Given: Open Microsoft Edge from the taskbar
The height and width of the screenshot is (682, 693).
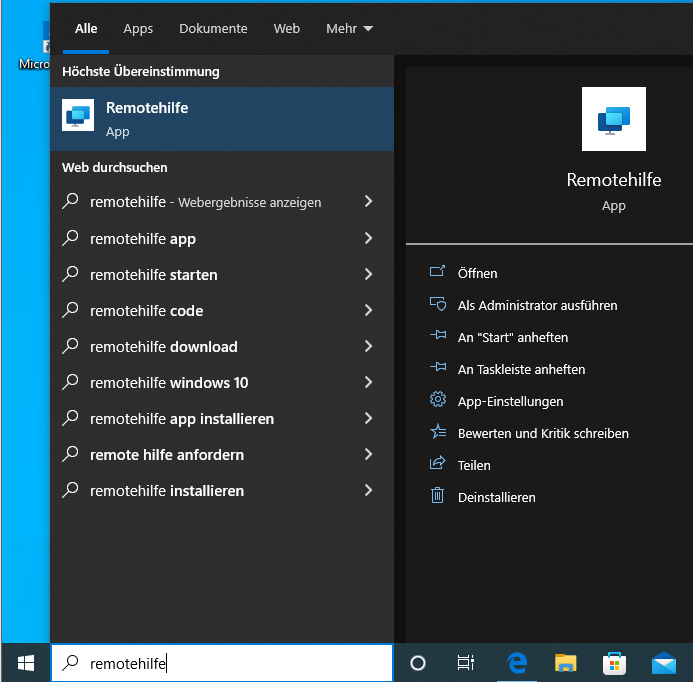Looking at the screenshot, I should [517, 662].
